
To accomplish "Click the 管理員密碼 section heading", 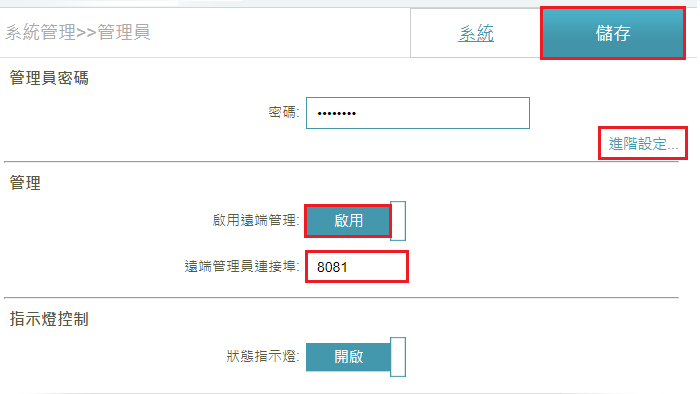I will (x=49, y=78).
